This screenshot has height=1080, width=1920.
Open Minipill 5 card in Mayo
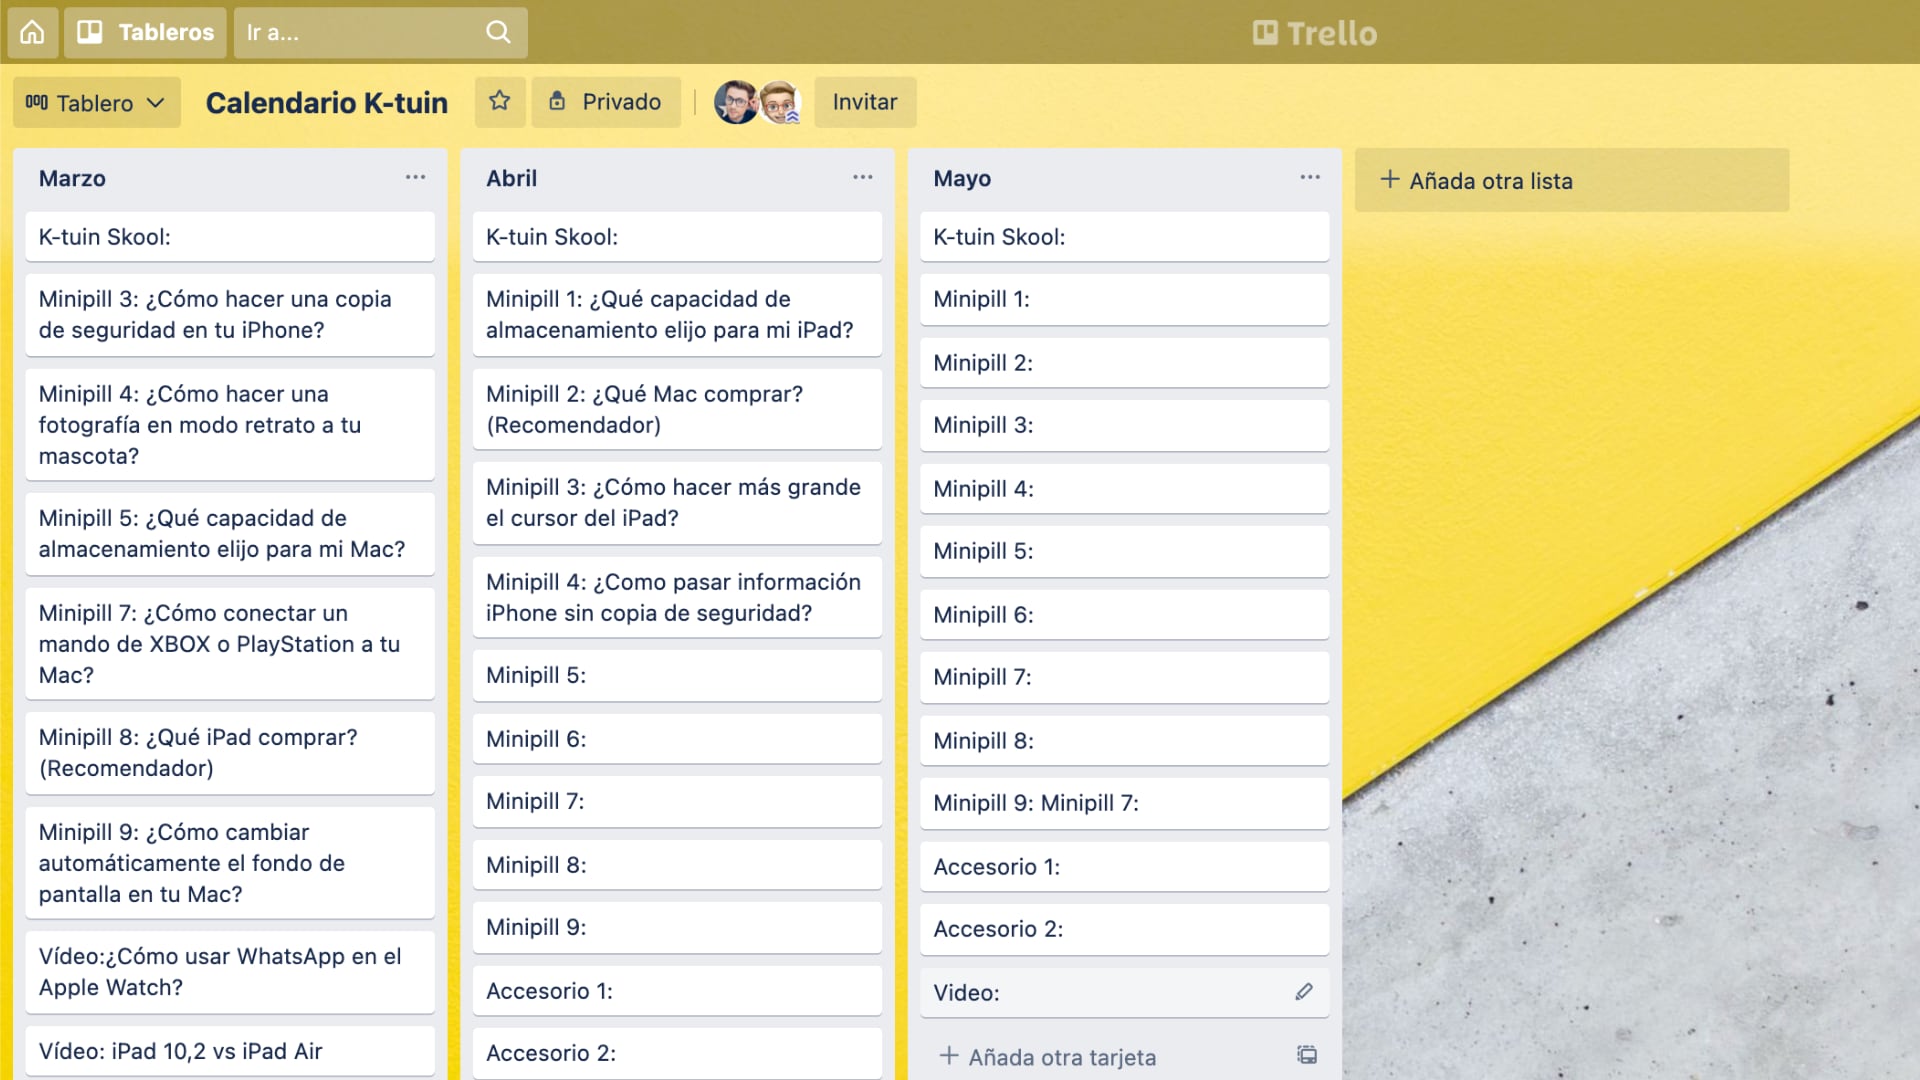click(x=1124, y=551)
